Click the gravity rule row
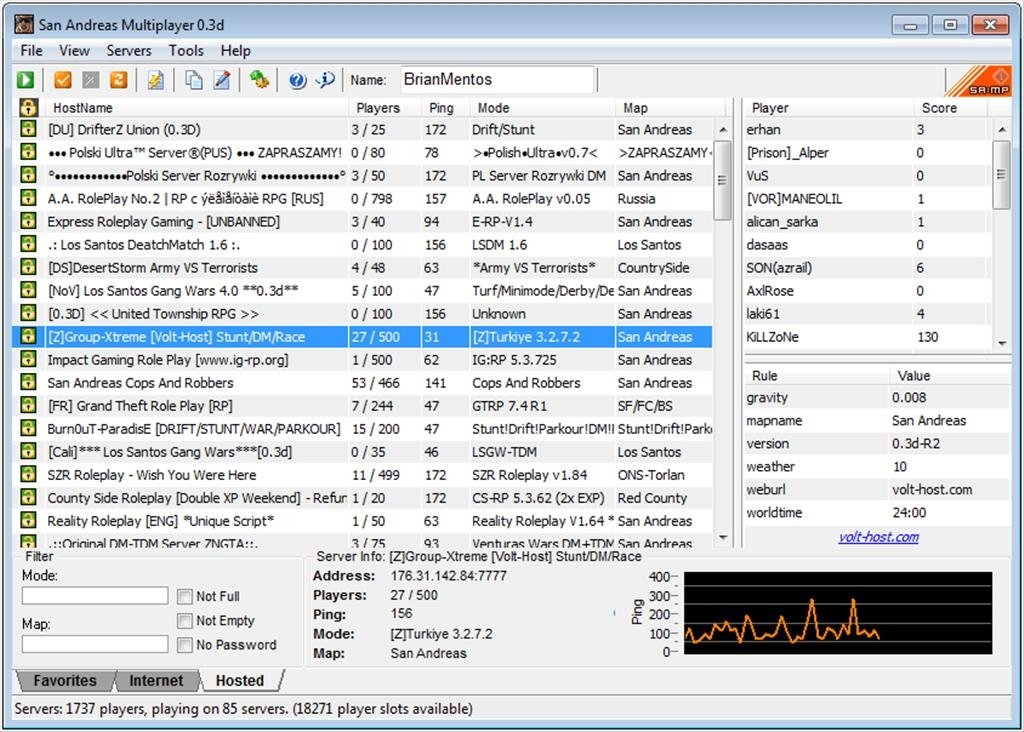Screen dimensions: 1024x732 pyautogui.click(x=877, y=398)
